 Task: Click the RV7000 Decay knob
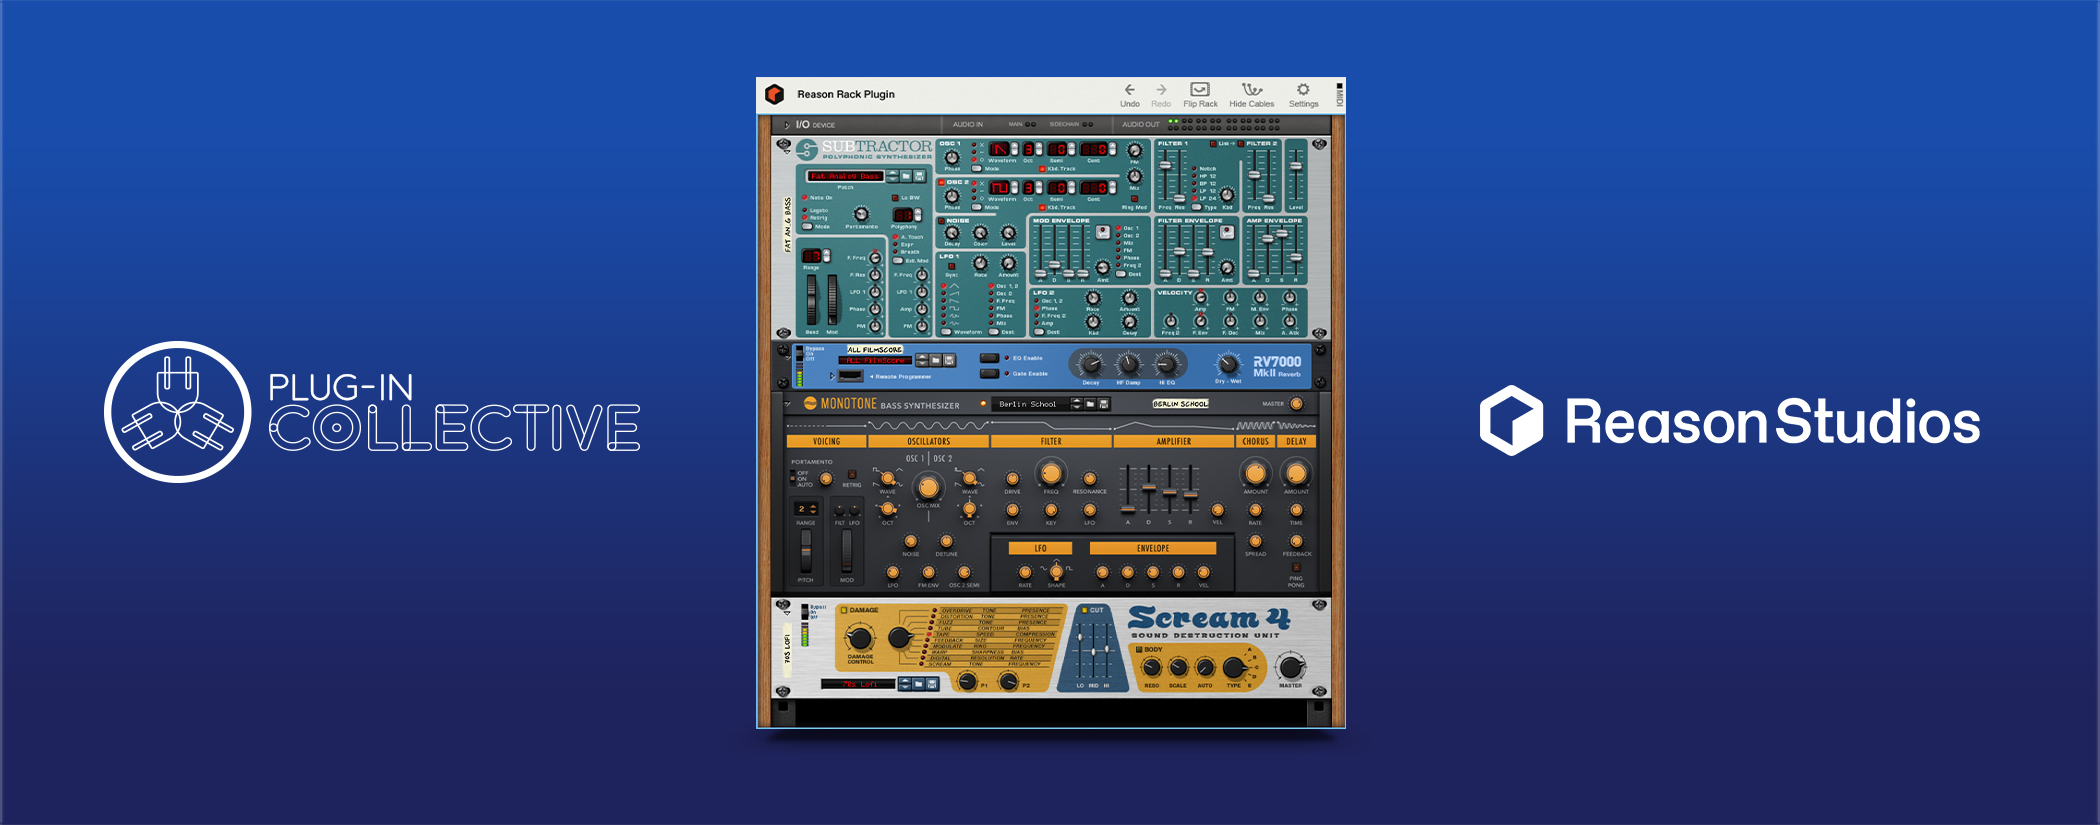[x=1091, y=364]
